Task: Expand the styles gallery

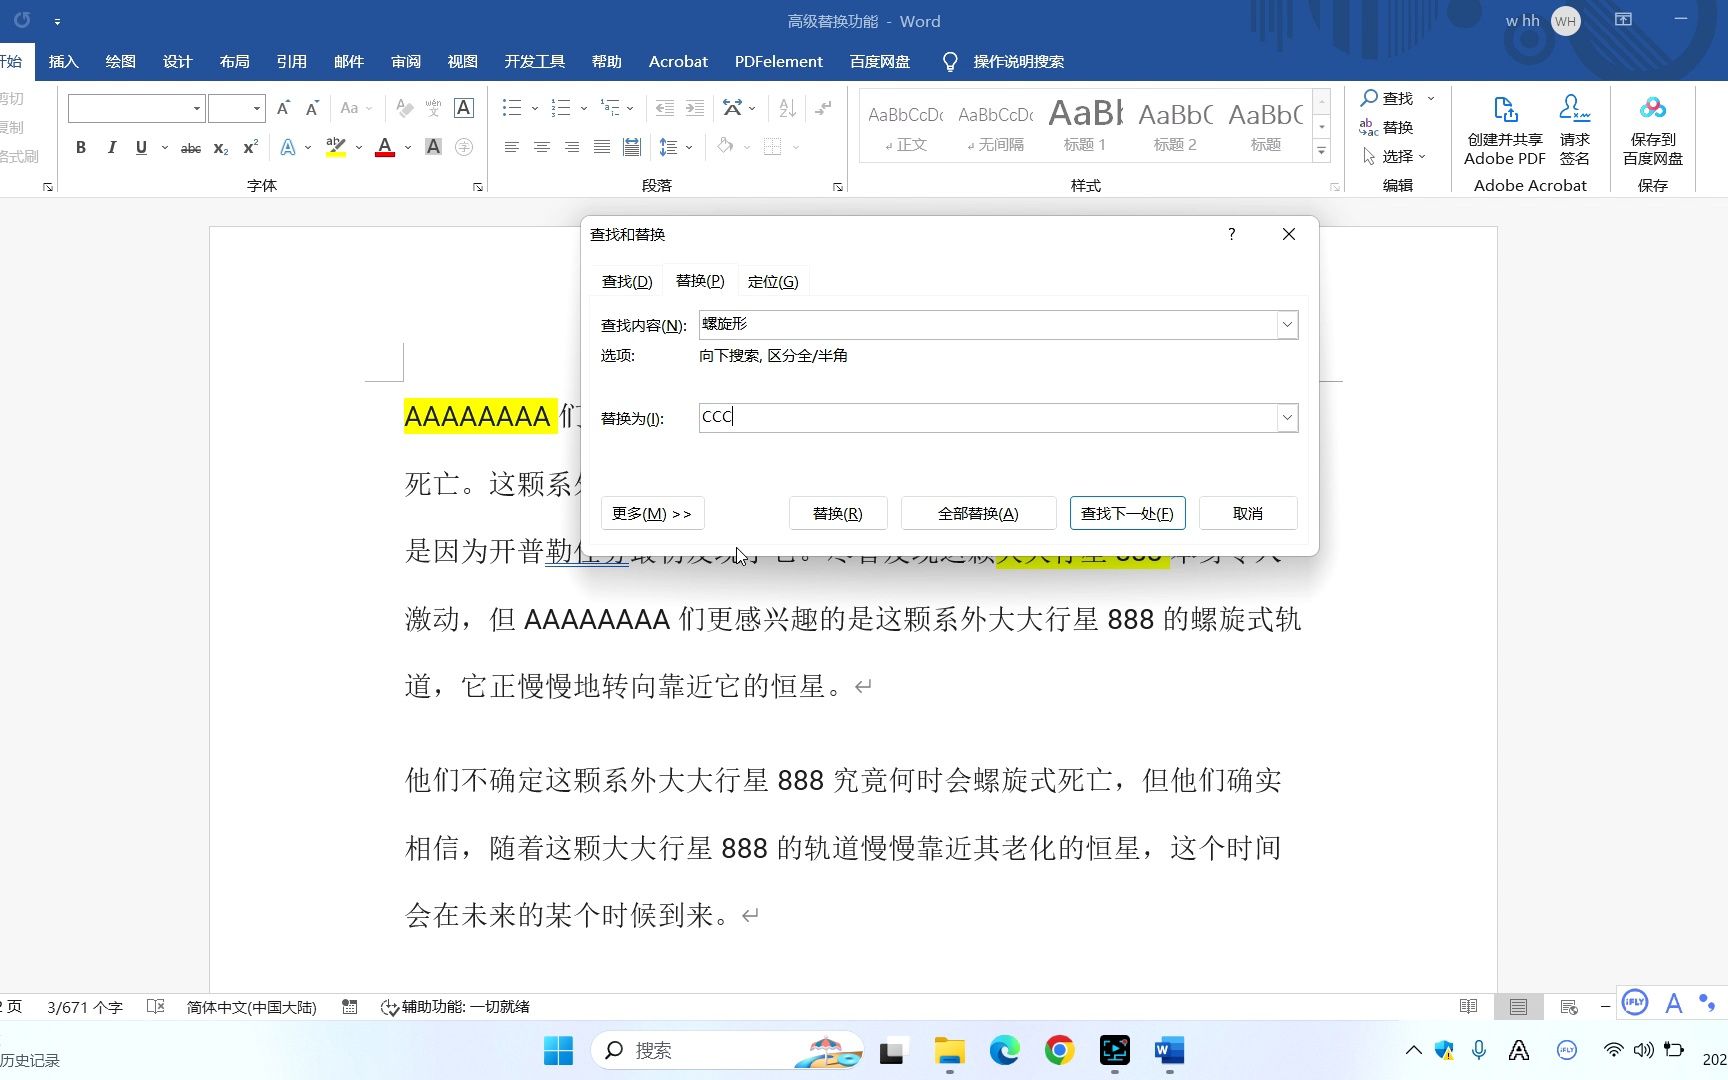Action: coord(1321,152)
